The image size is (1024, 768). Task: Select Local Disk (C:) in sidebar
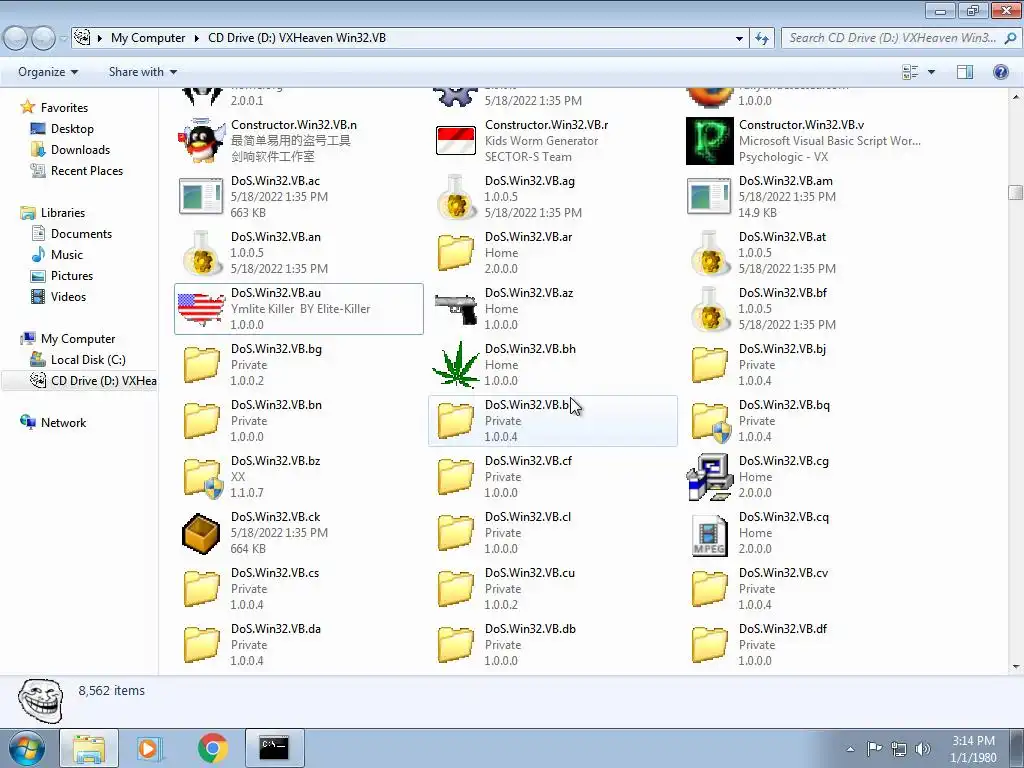88,360
